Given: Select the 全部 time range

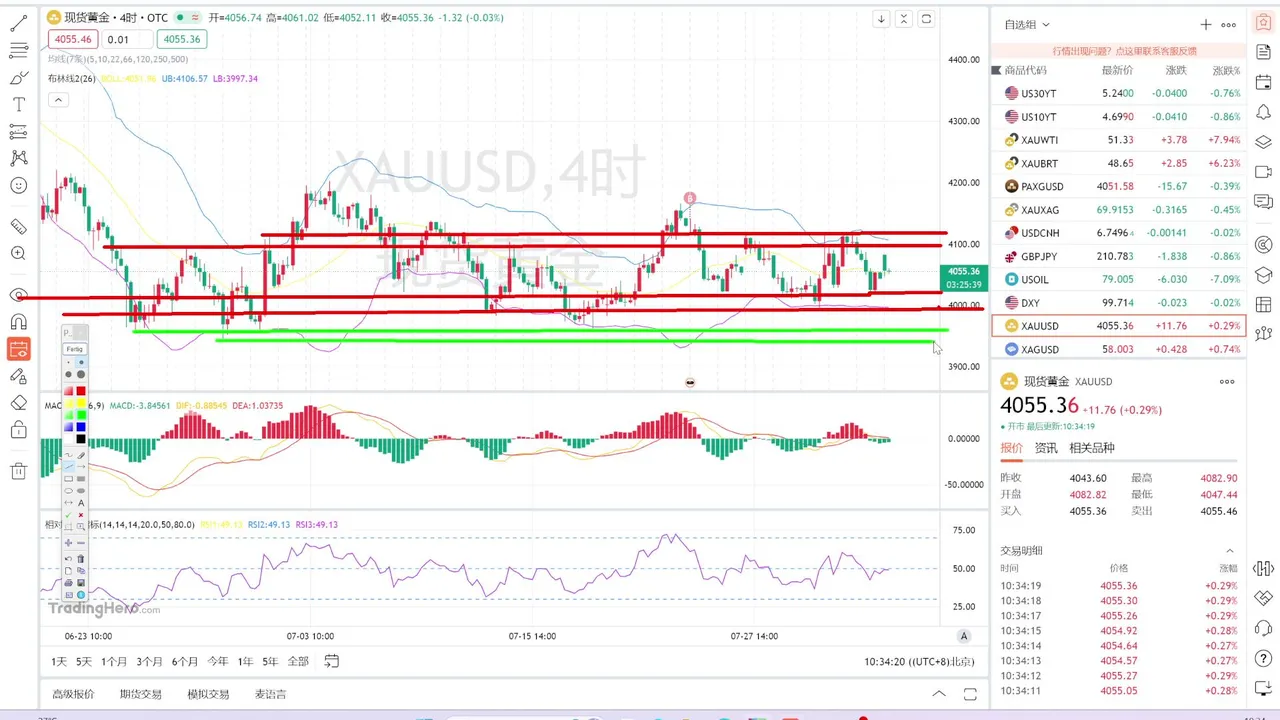Looking at the screenshot, I should (x=298, y=661).
